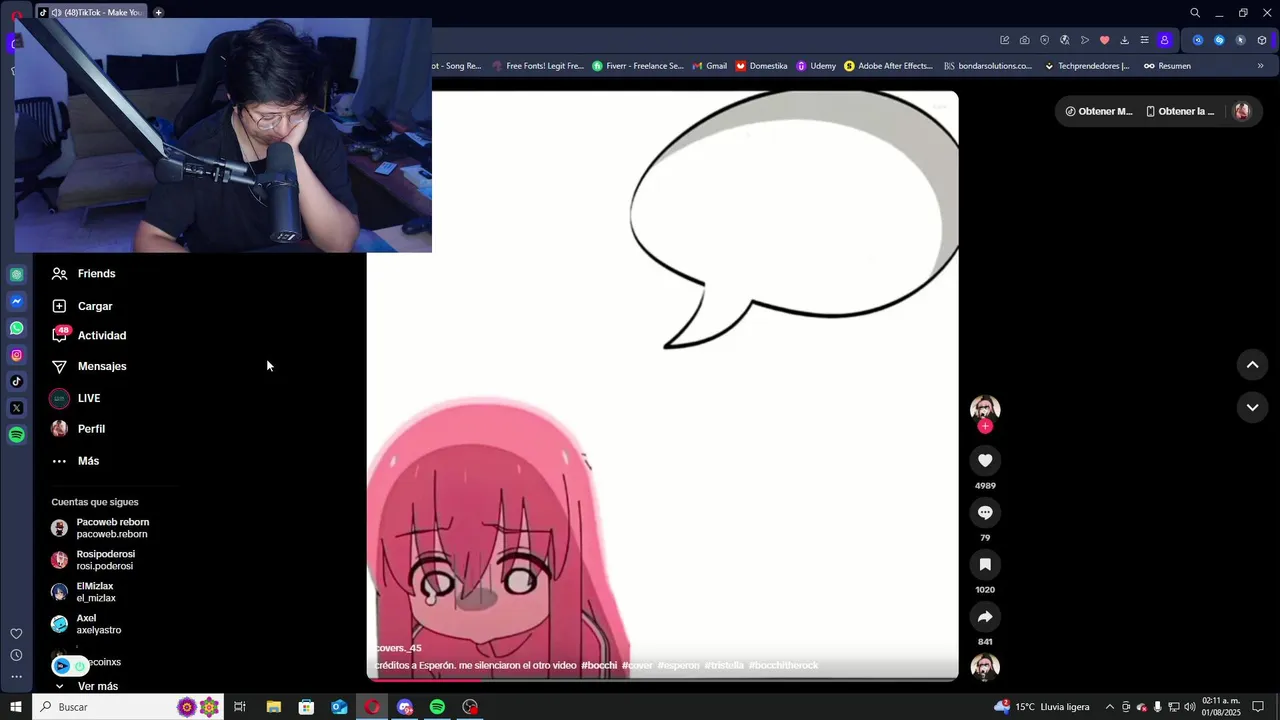Open Easy Setup sliders icon
This screenshot has height=720, width=1280.
click(x=1144, y=40)
